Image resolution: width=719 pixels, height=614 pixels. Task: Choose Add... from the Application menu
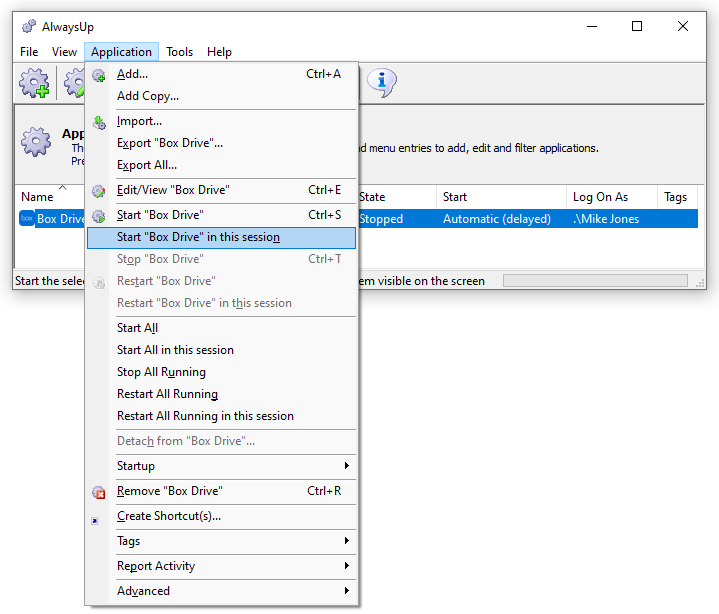[x=221, y=74]
